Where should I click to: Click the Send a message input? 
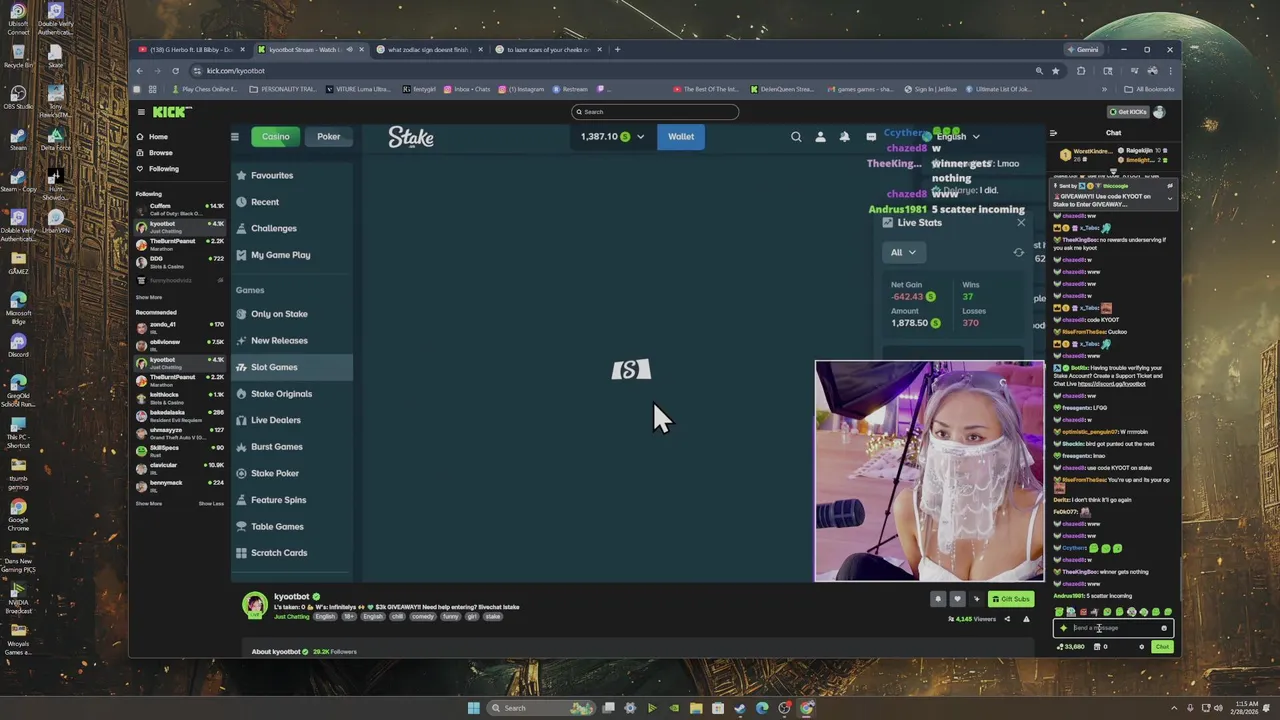(x=1113, y=628)
